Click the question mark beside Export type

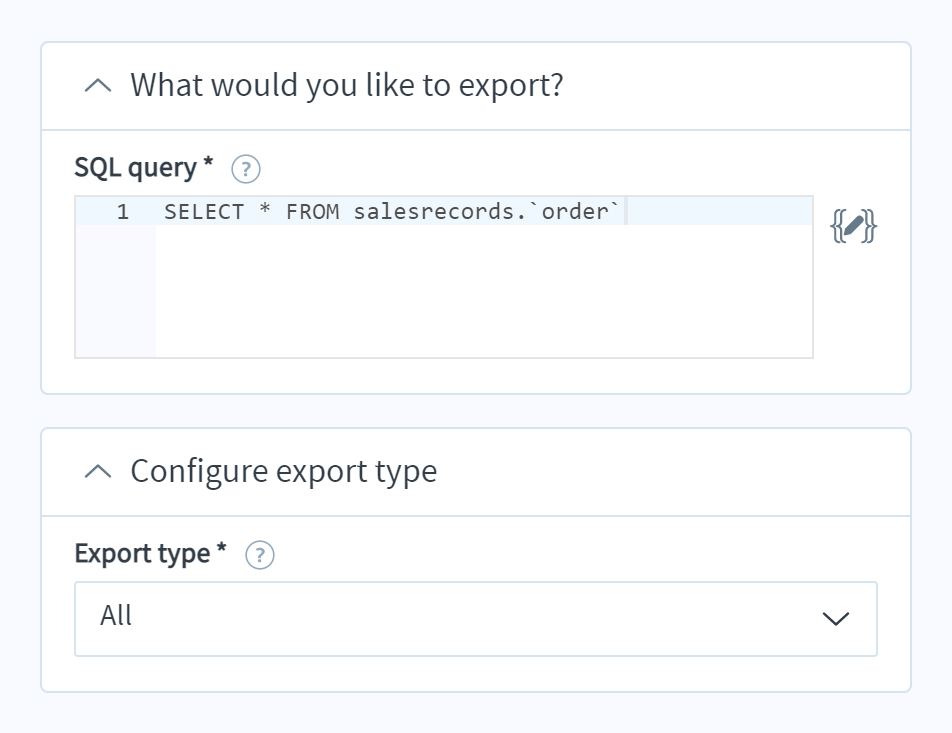260,554
